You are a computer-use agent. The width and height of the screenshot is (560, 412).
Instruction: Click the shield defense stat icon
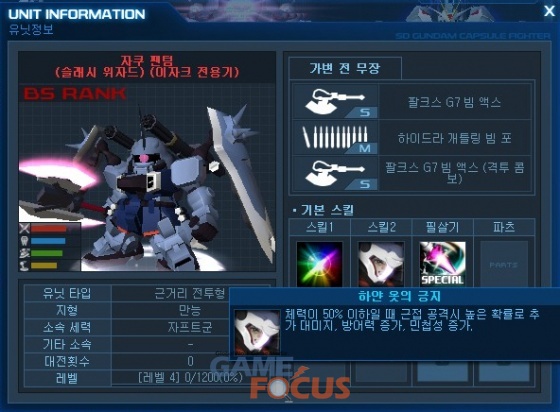click(x=24, y=241)
